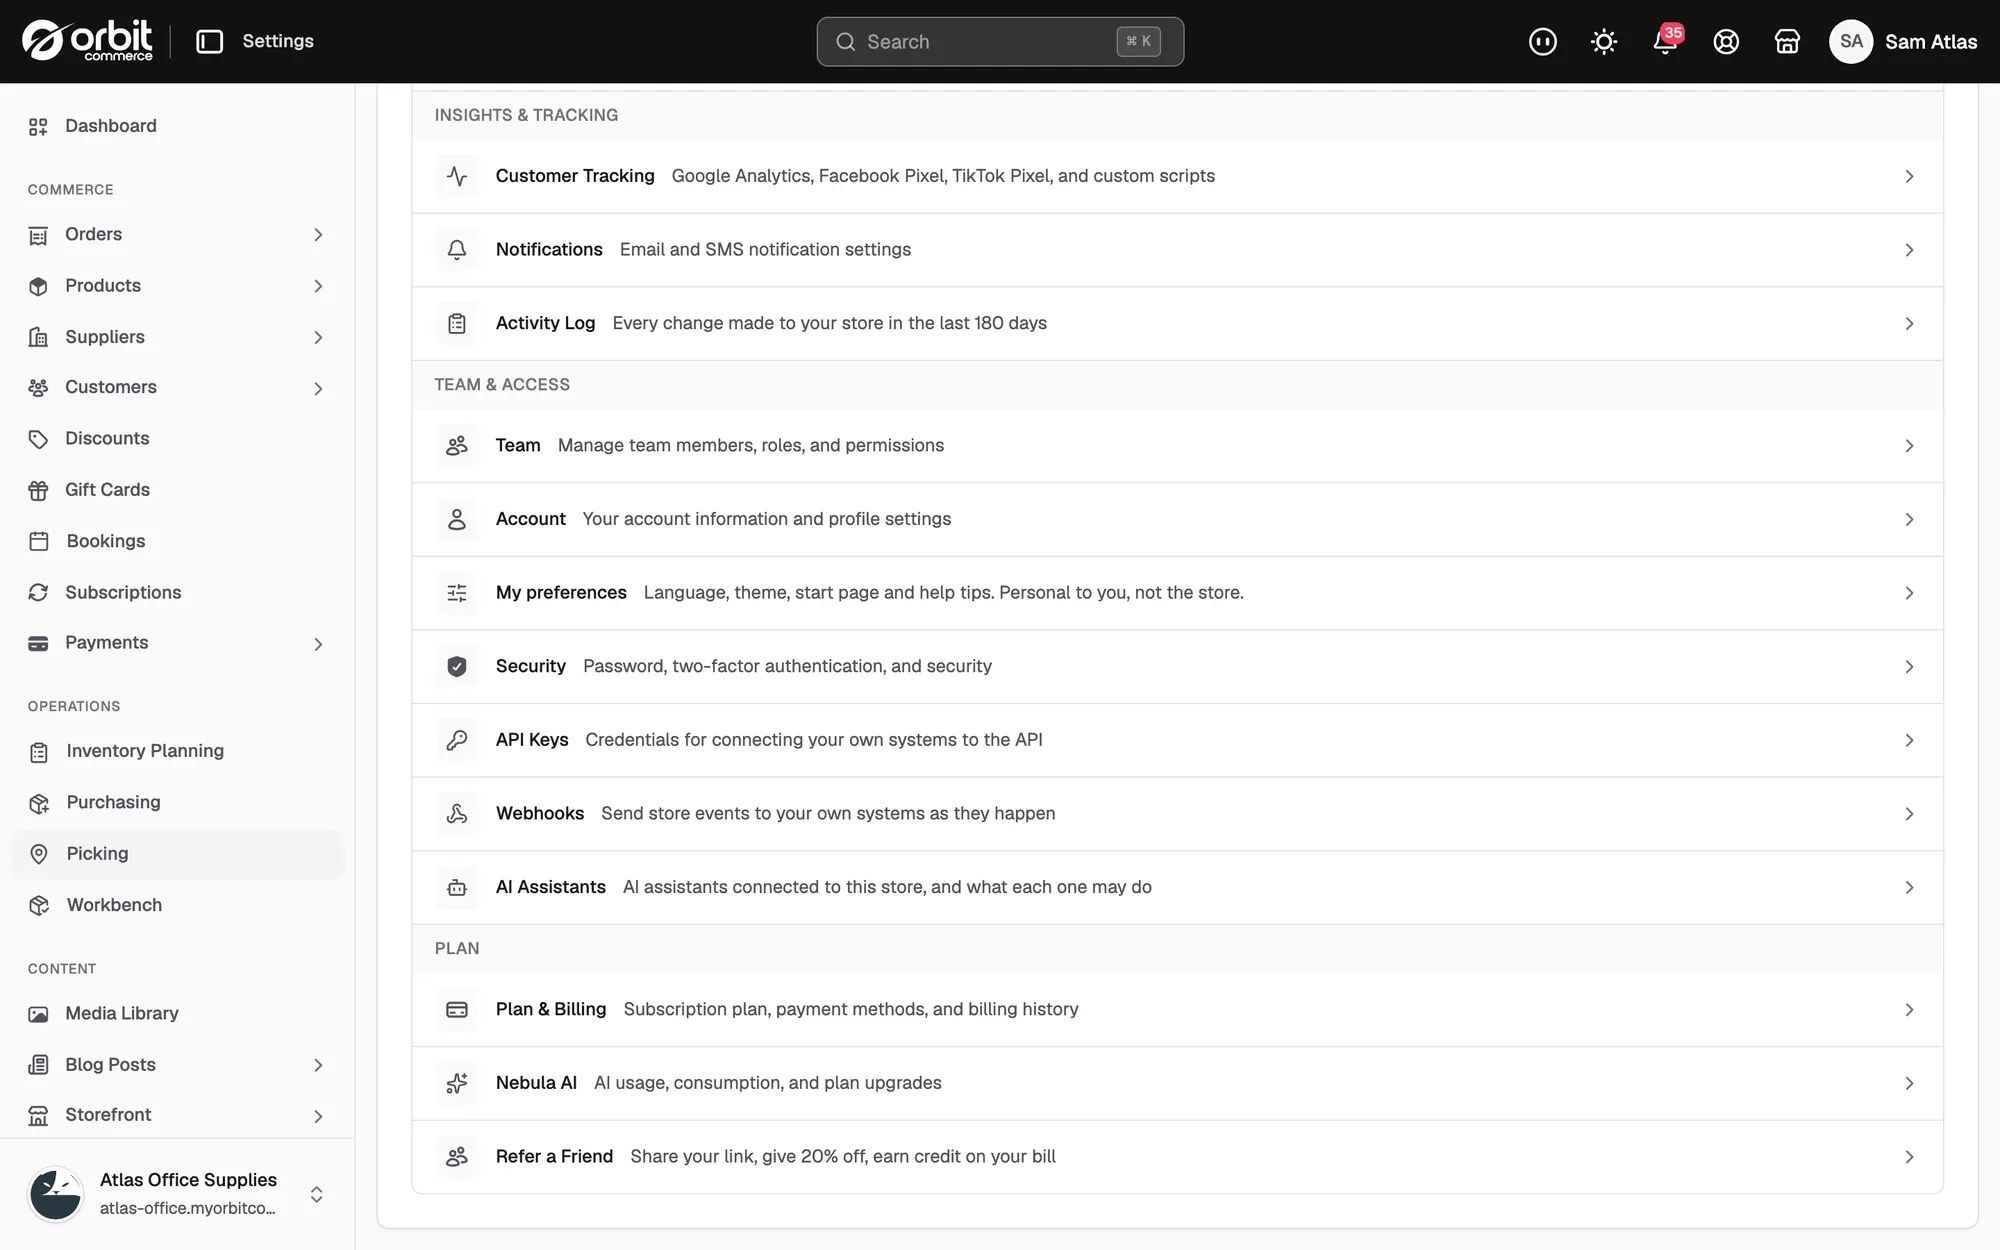Expand the Storefront submenu chevron
The image size is (2000, 1250).
pos(318,1116)
